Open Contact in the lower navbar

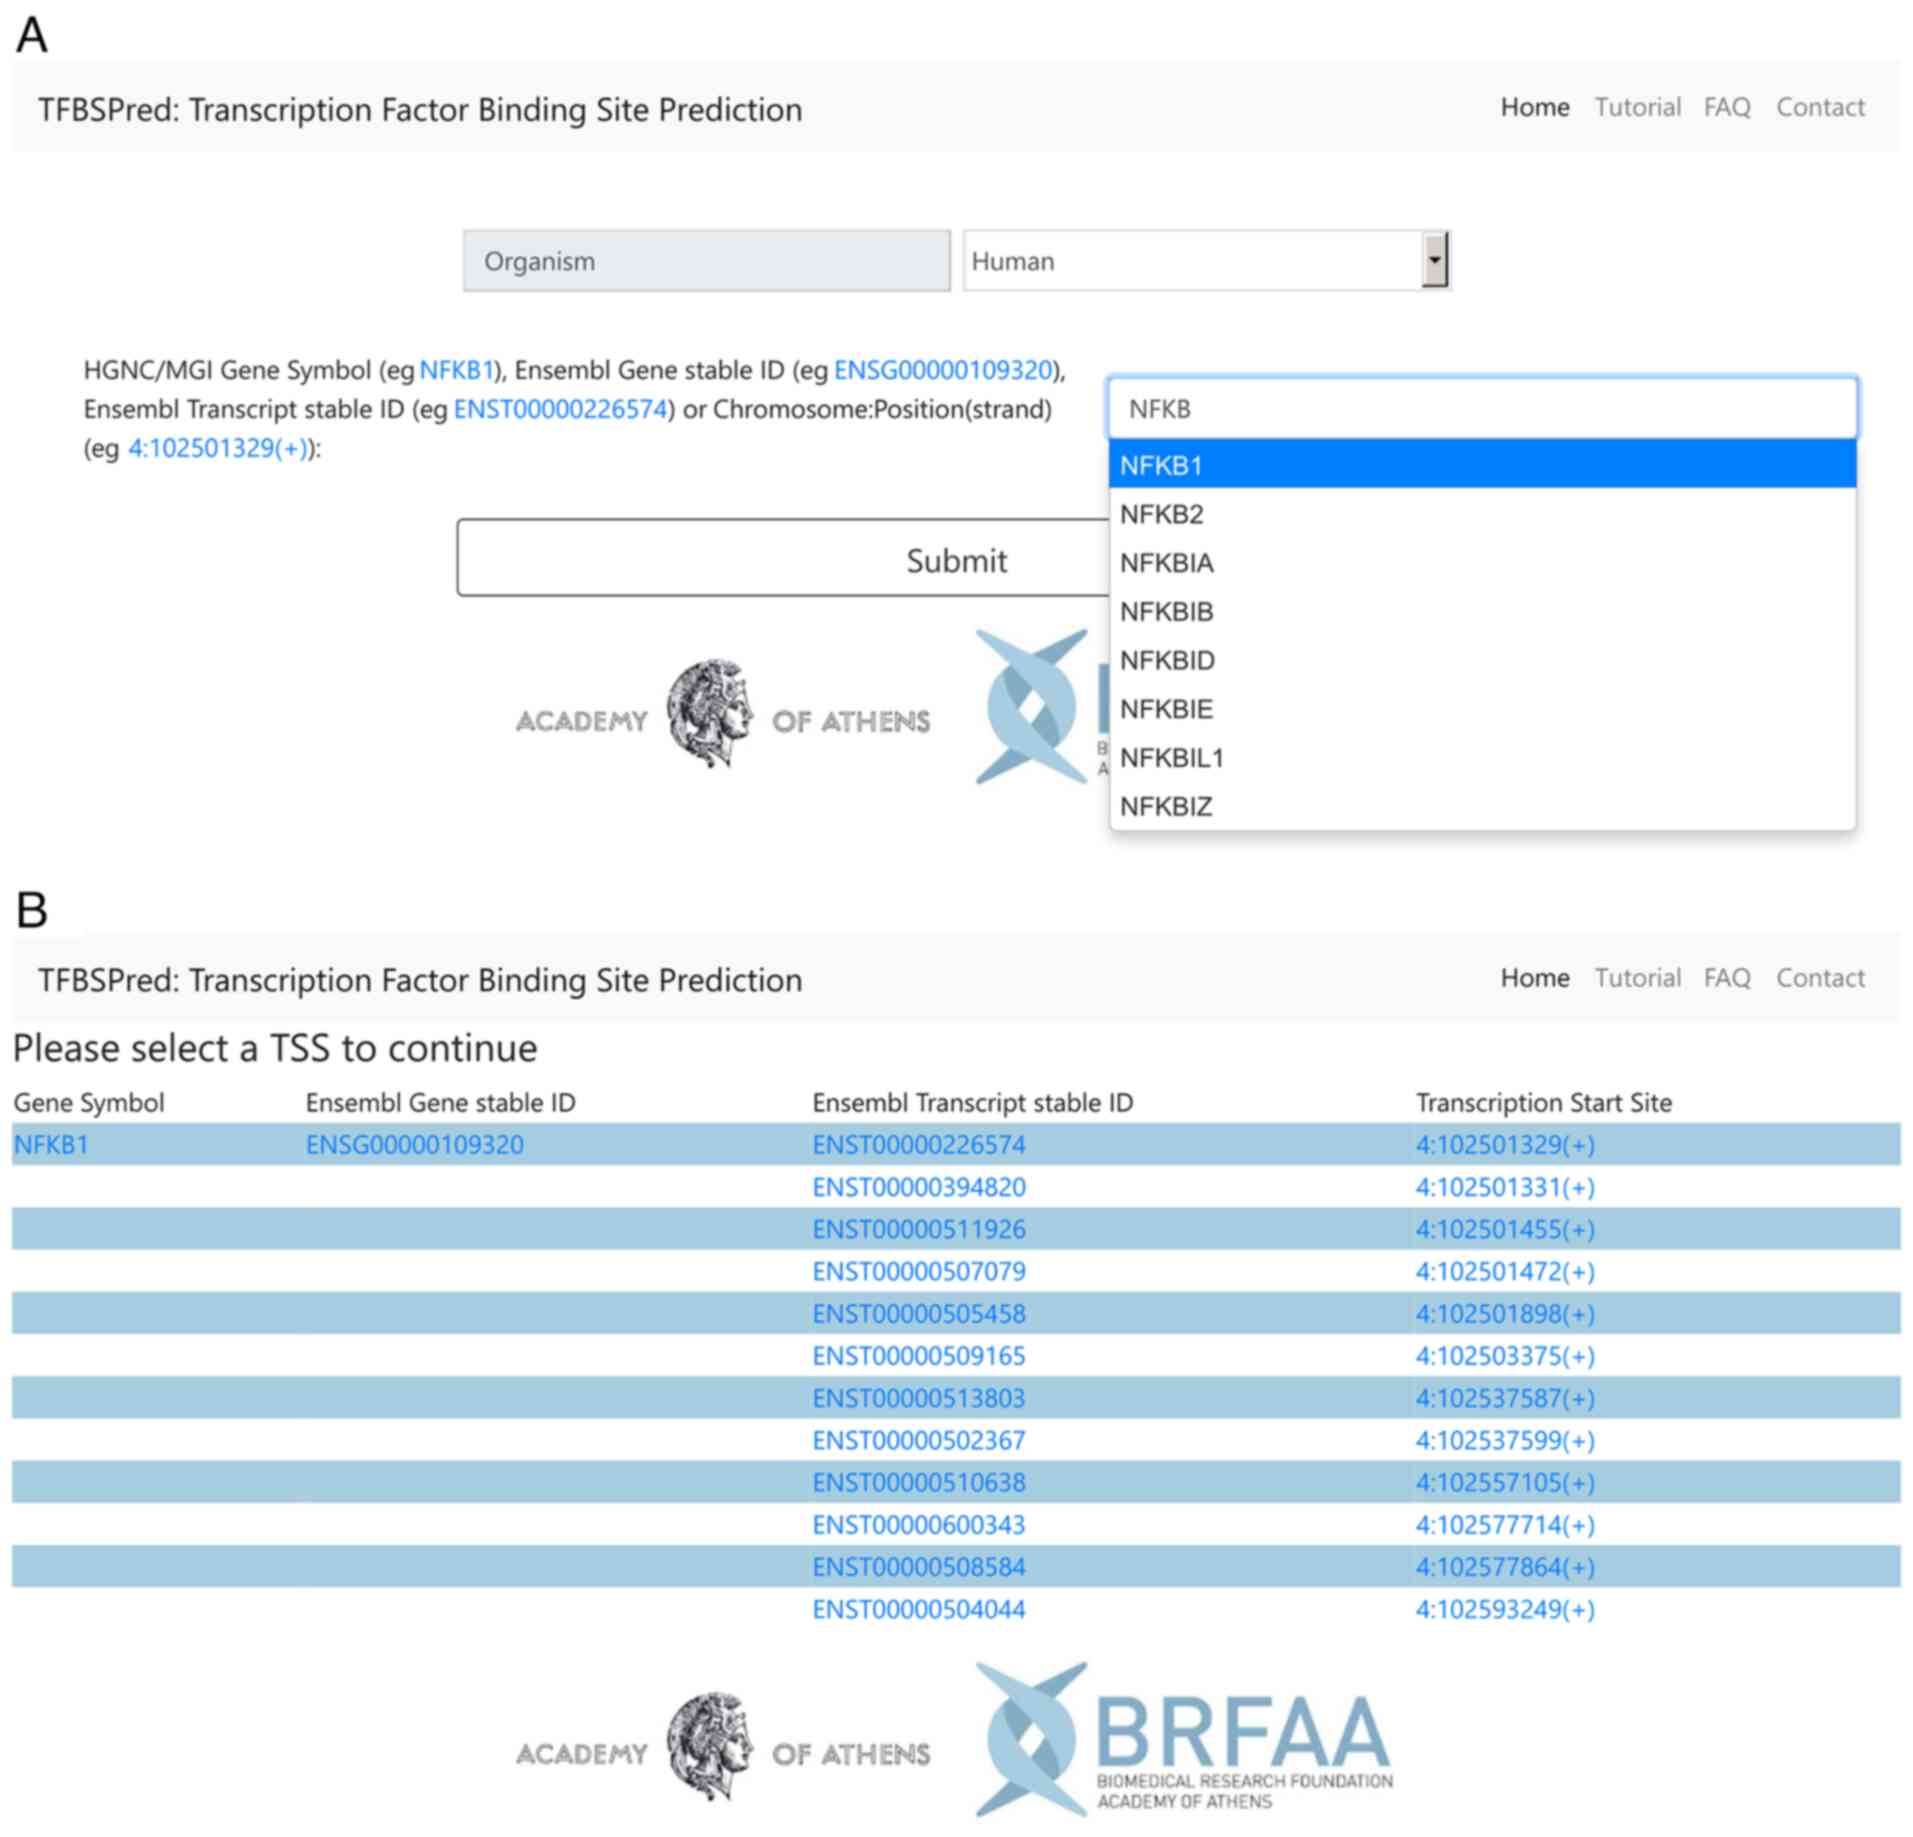[1819, 977]
